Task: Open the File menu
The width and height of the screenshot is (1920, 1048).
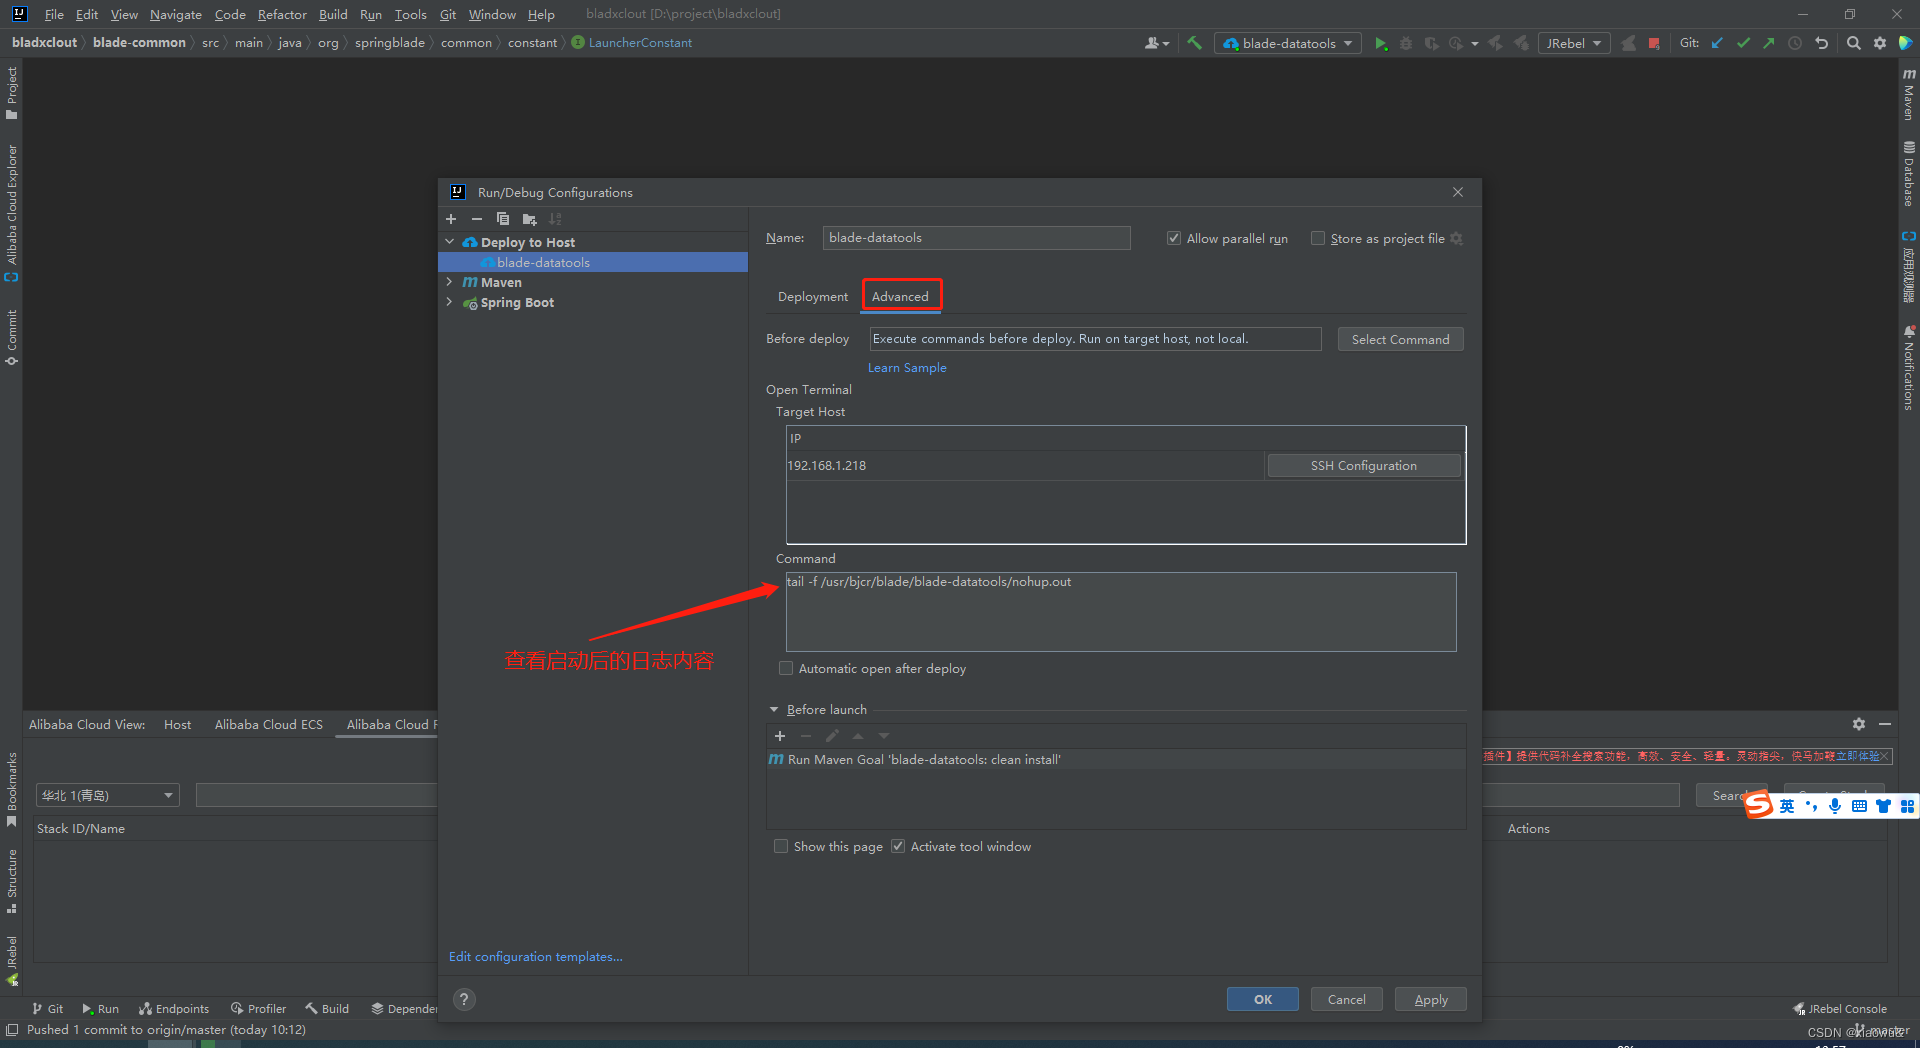Action: (x=54, y=14)
